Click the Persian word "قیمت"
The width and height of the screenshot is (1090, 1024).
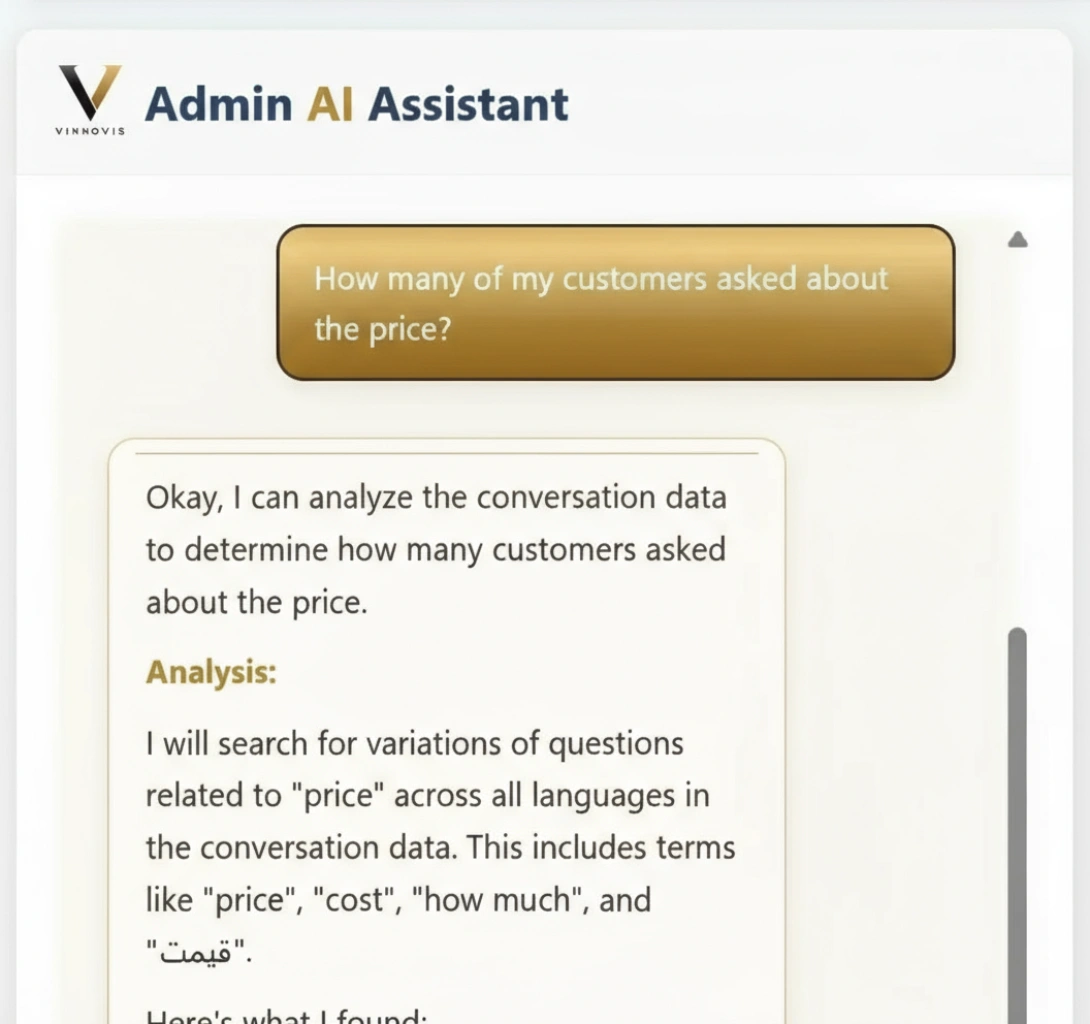[x=196, y=952]
